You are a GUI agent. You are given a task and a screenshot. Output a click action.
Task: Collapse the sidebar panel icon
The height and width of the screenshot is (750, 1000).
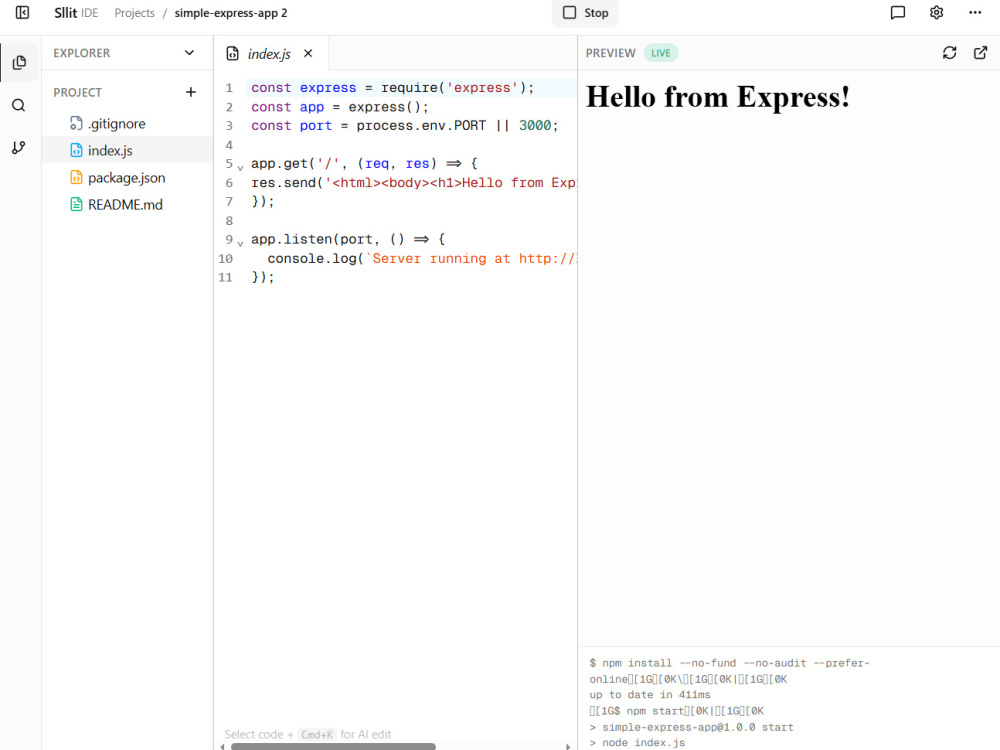(22, 13)
